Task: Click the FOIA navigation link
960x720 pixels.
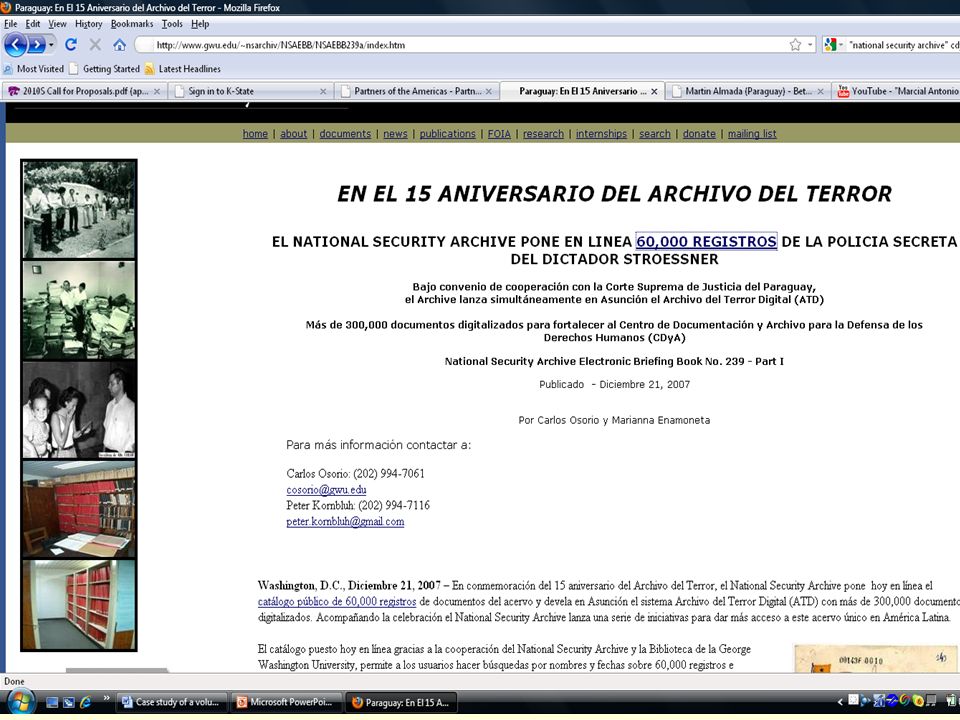Action: [x=499, y=133]
